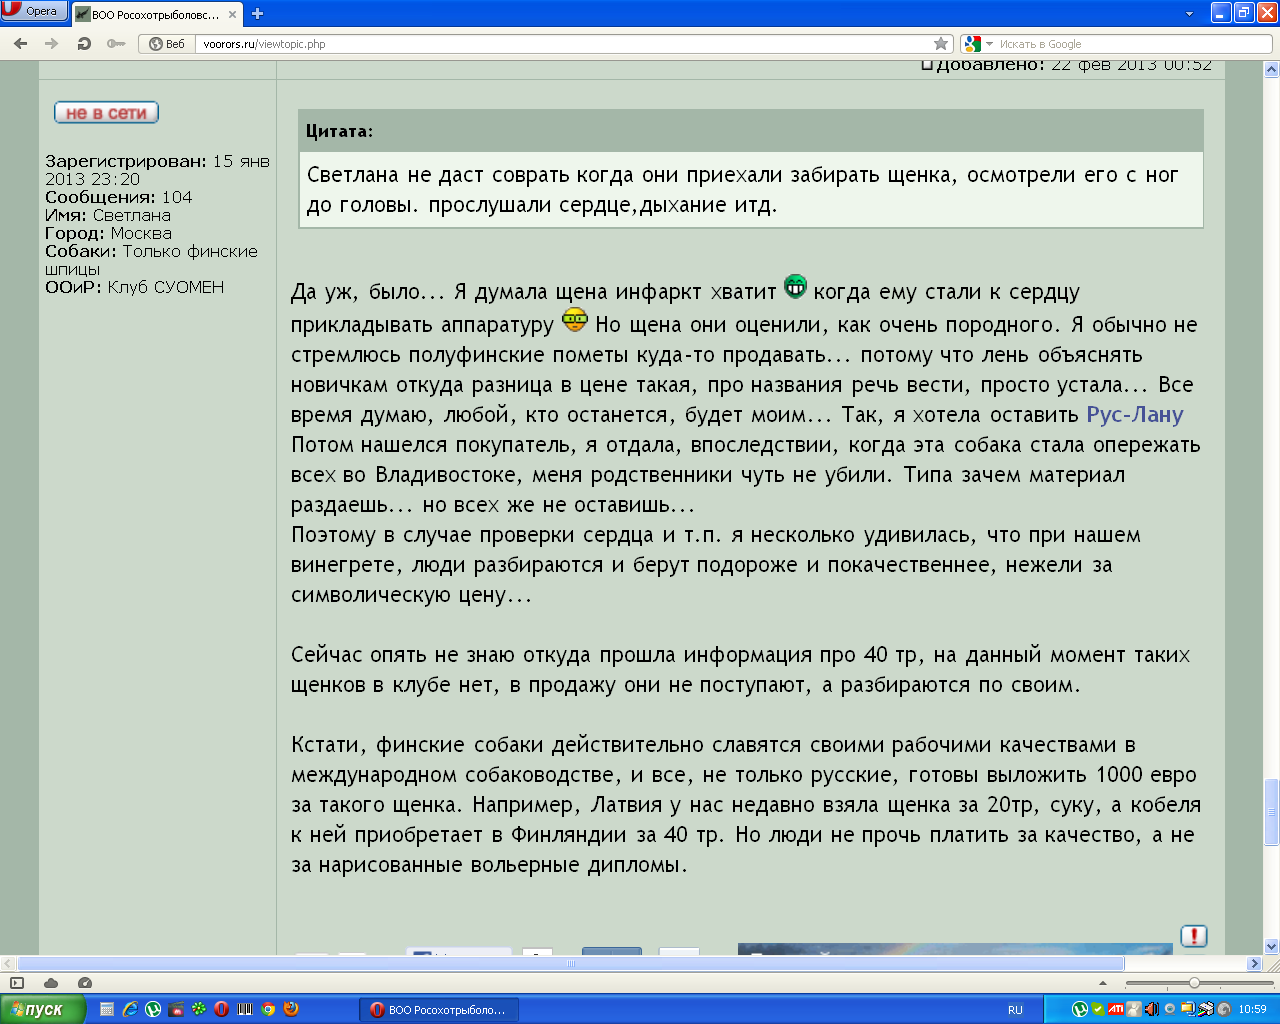
Task: Open the Opera Link cloud icon
Action: (x=51, y=983)
